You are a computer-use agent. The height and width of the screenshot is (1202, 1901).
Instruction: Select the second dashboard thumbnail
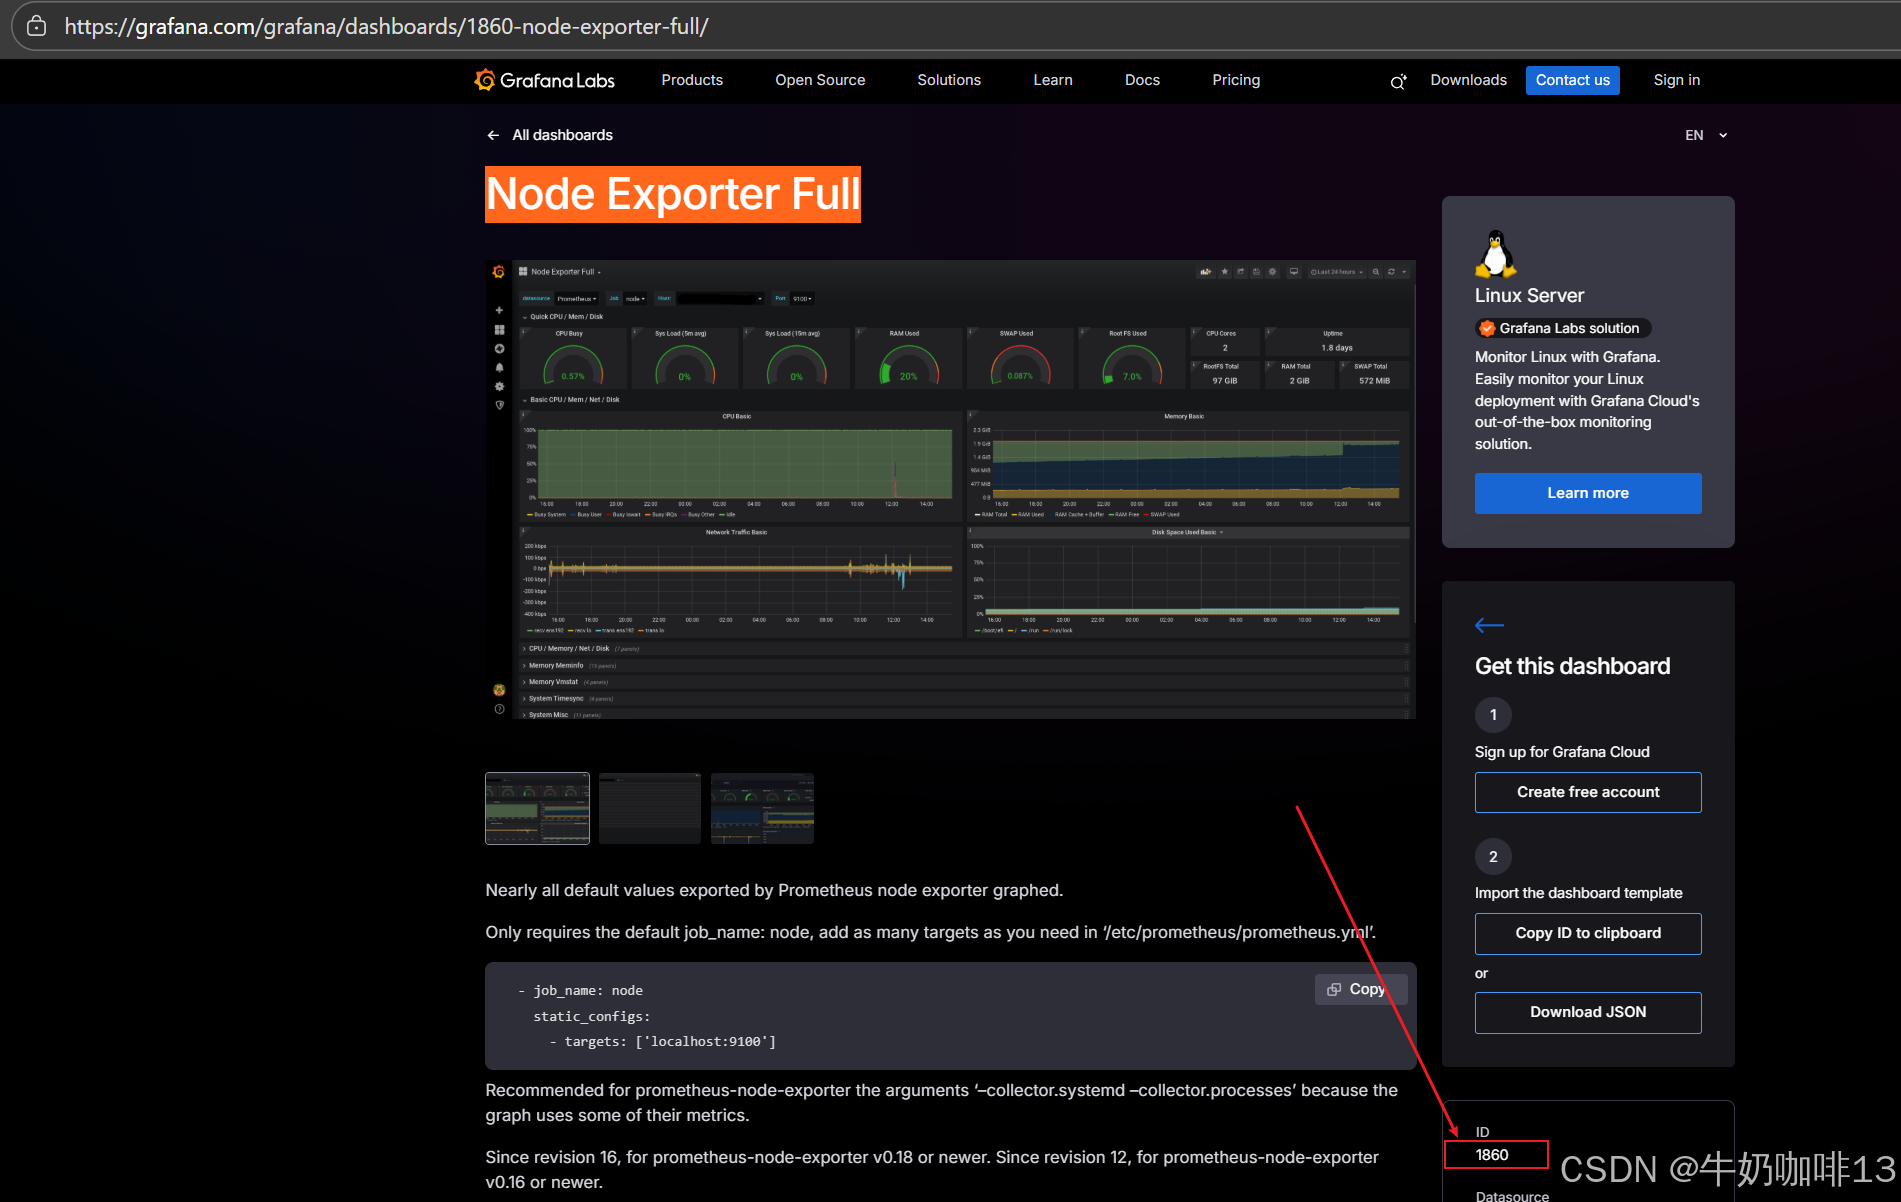650,808
